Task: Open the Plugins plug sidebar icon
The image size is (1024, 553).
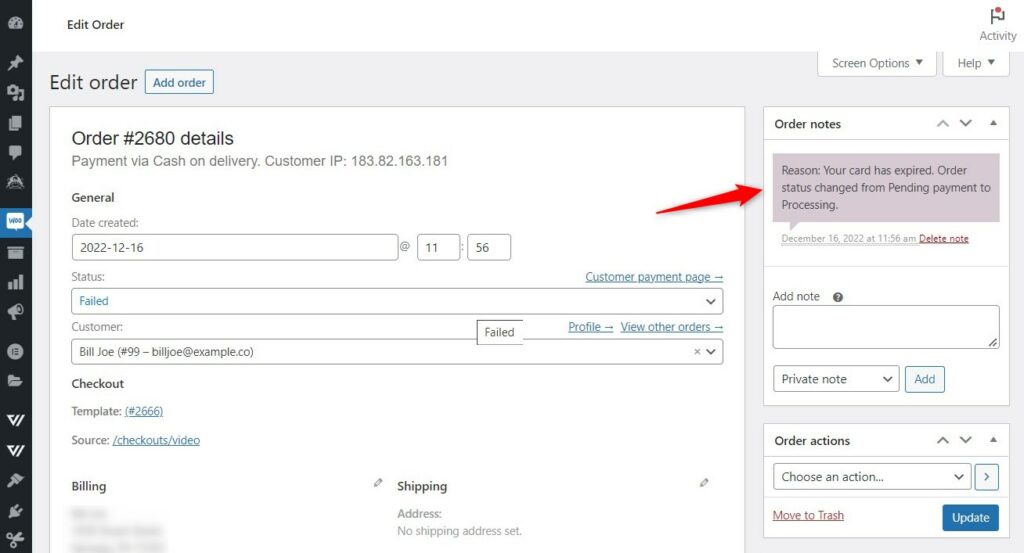Action: tap(15, 511)
